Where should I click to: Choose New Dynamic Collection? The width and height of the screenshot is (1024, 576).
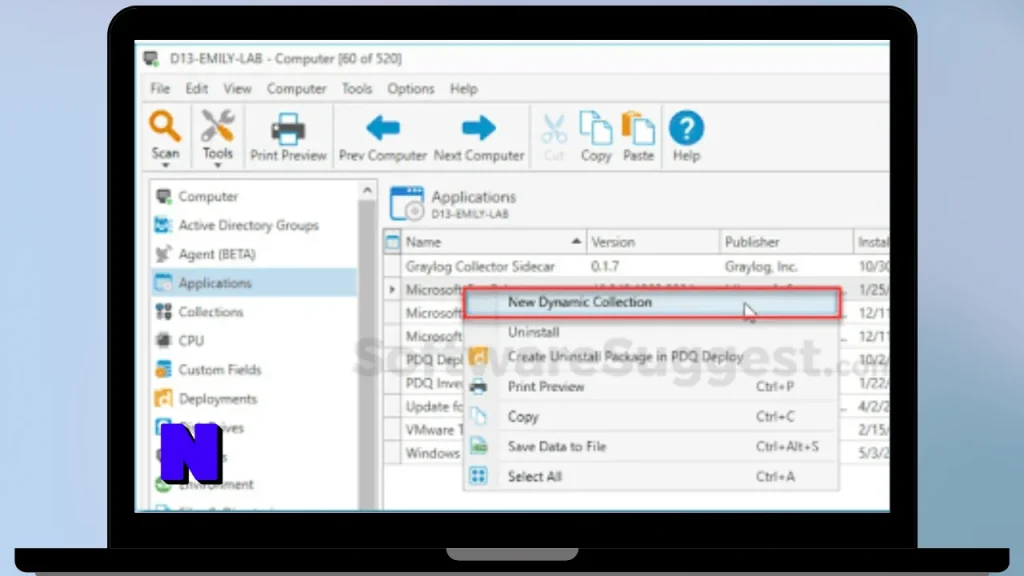(x=652, y=302)
